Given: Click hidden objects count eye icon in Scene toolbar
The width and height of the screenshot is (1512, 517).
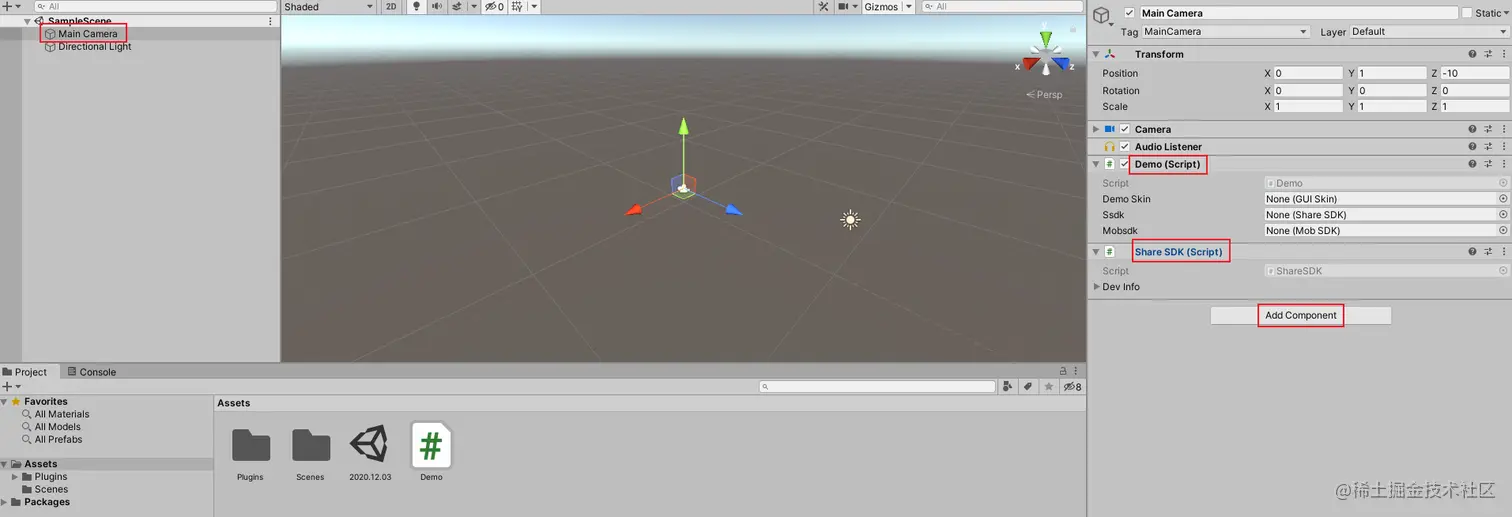Looking at the screenshot, I should [495, 7].
